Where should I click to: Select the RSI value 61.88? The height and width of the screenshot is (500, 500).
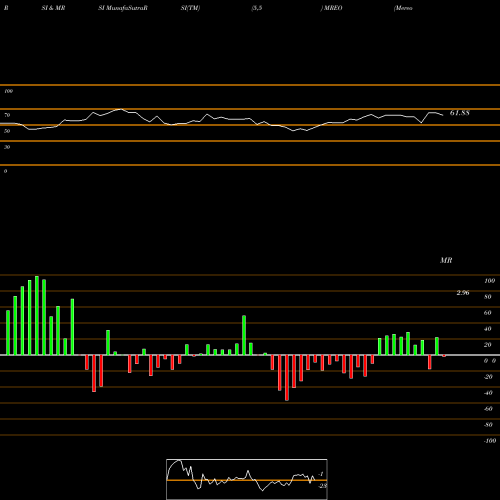460,113
